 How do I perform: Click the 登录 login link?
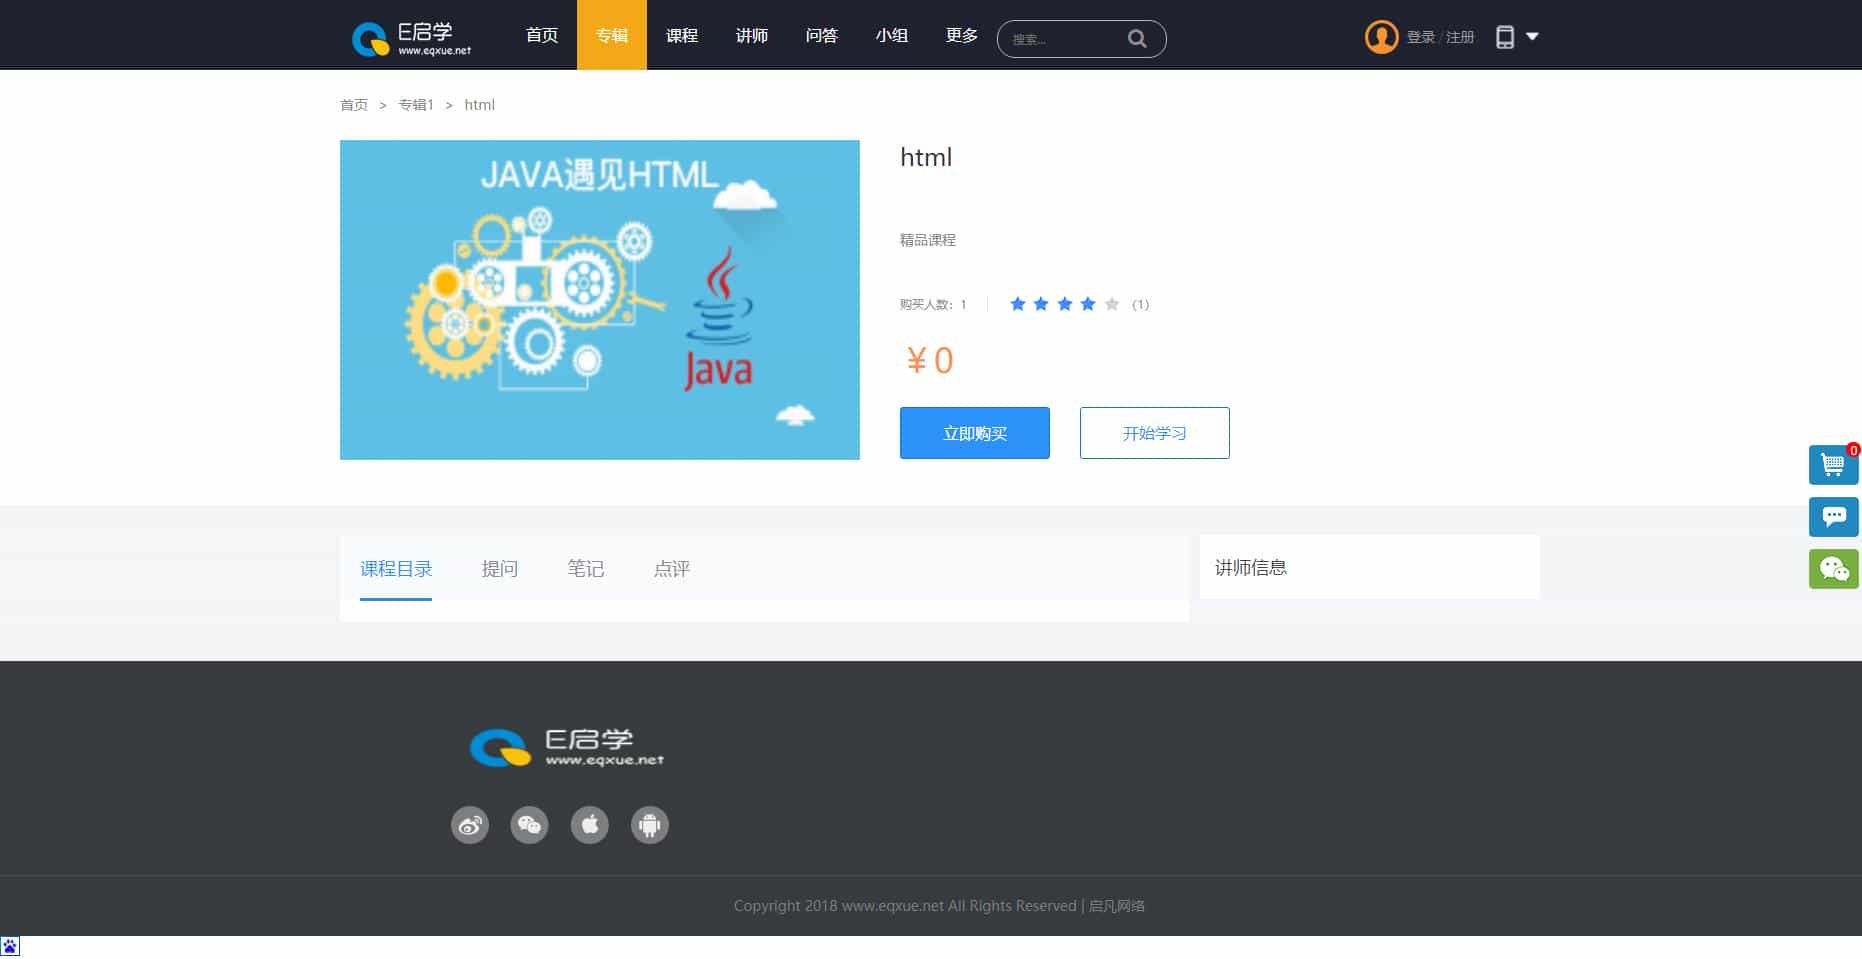coord(1421,37)
